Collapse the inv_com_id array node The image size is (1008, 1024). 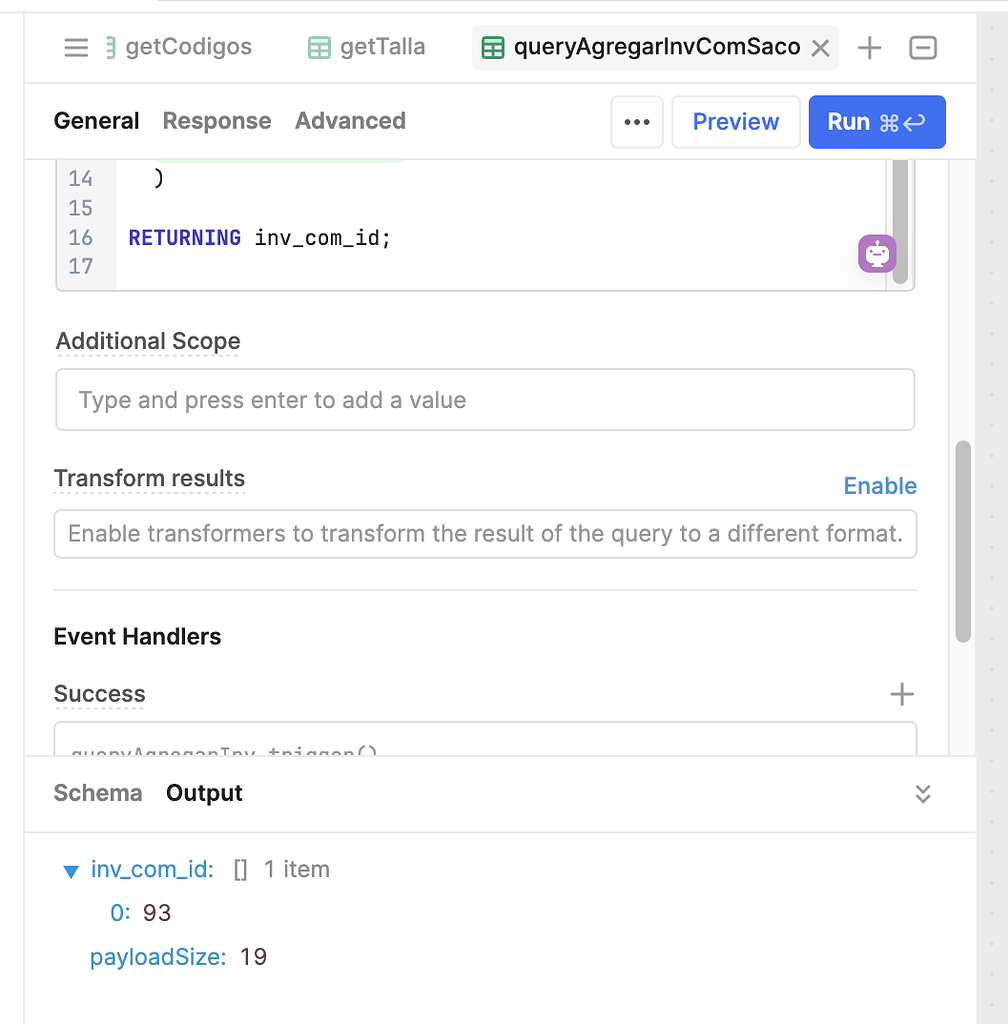point(71,871)
